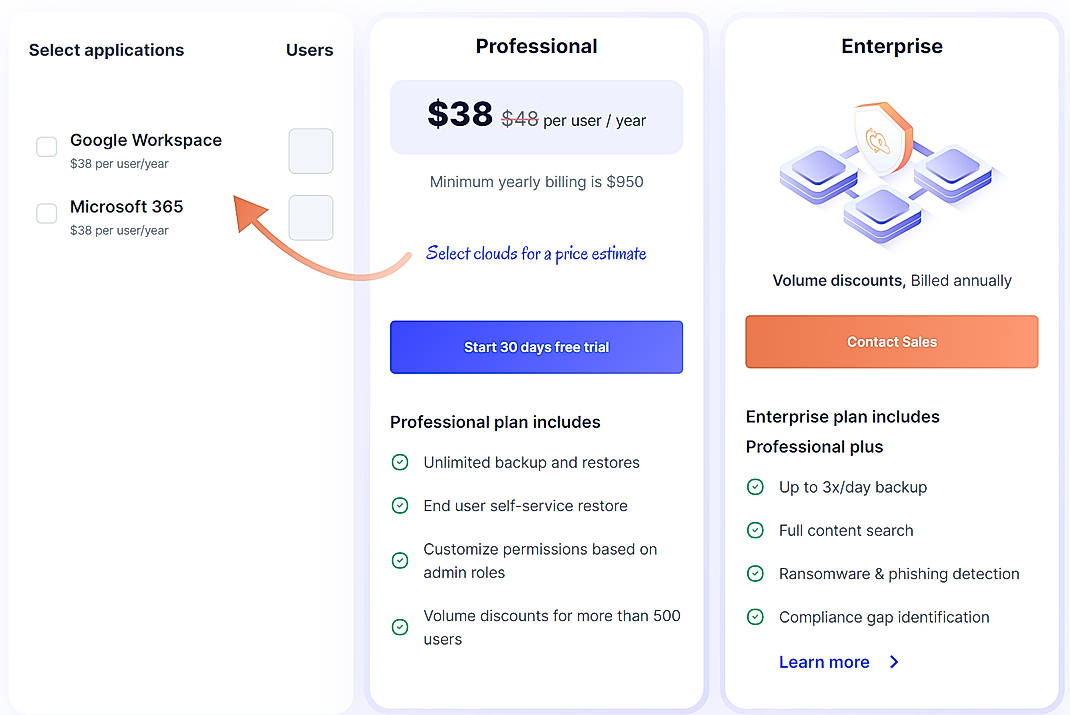The width and height of the screenshot is (1070, 715).
Task: Click the checkmark icon beside Unlimited backup and restores
Action: 399,462
